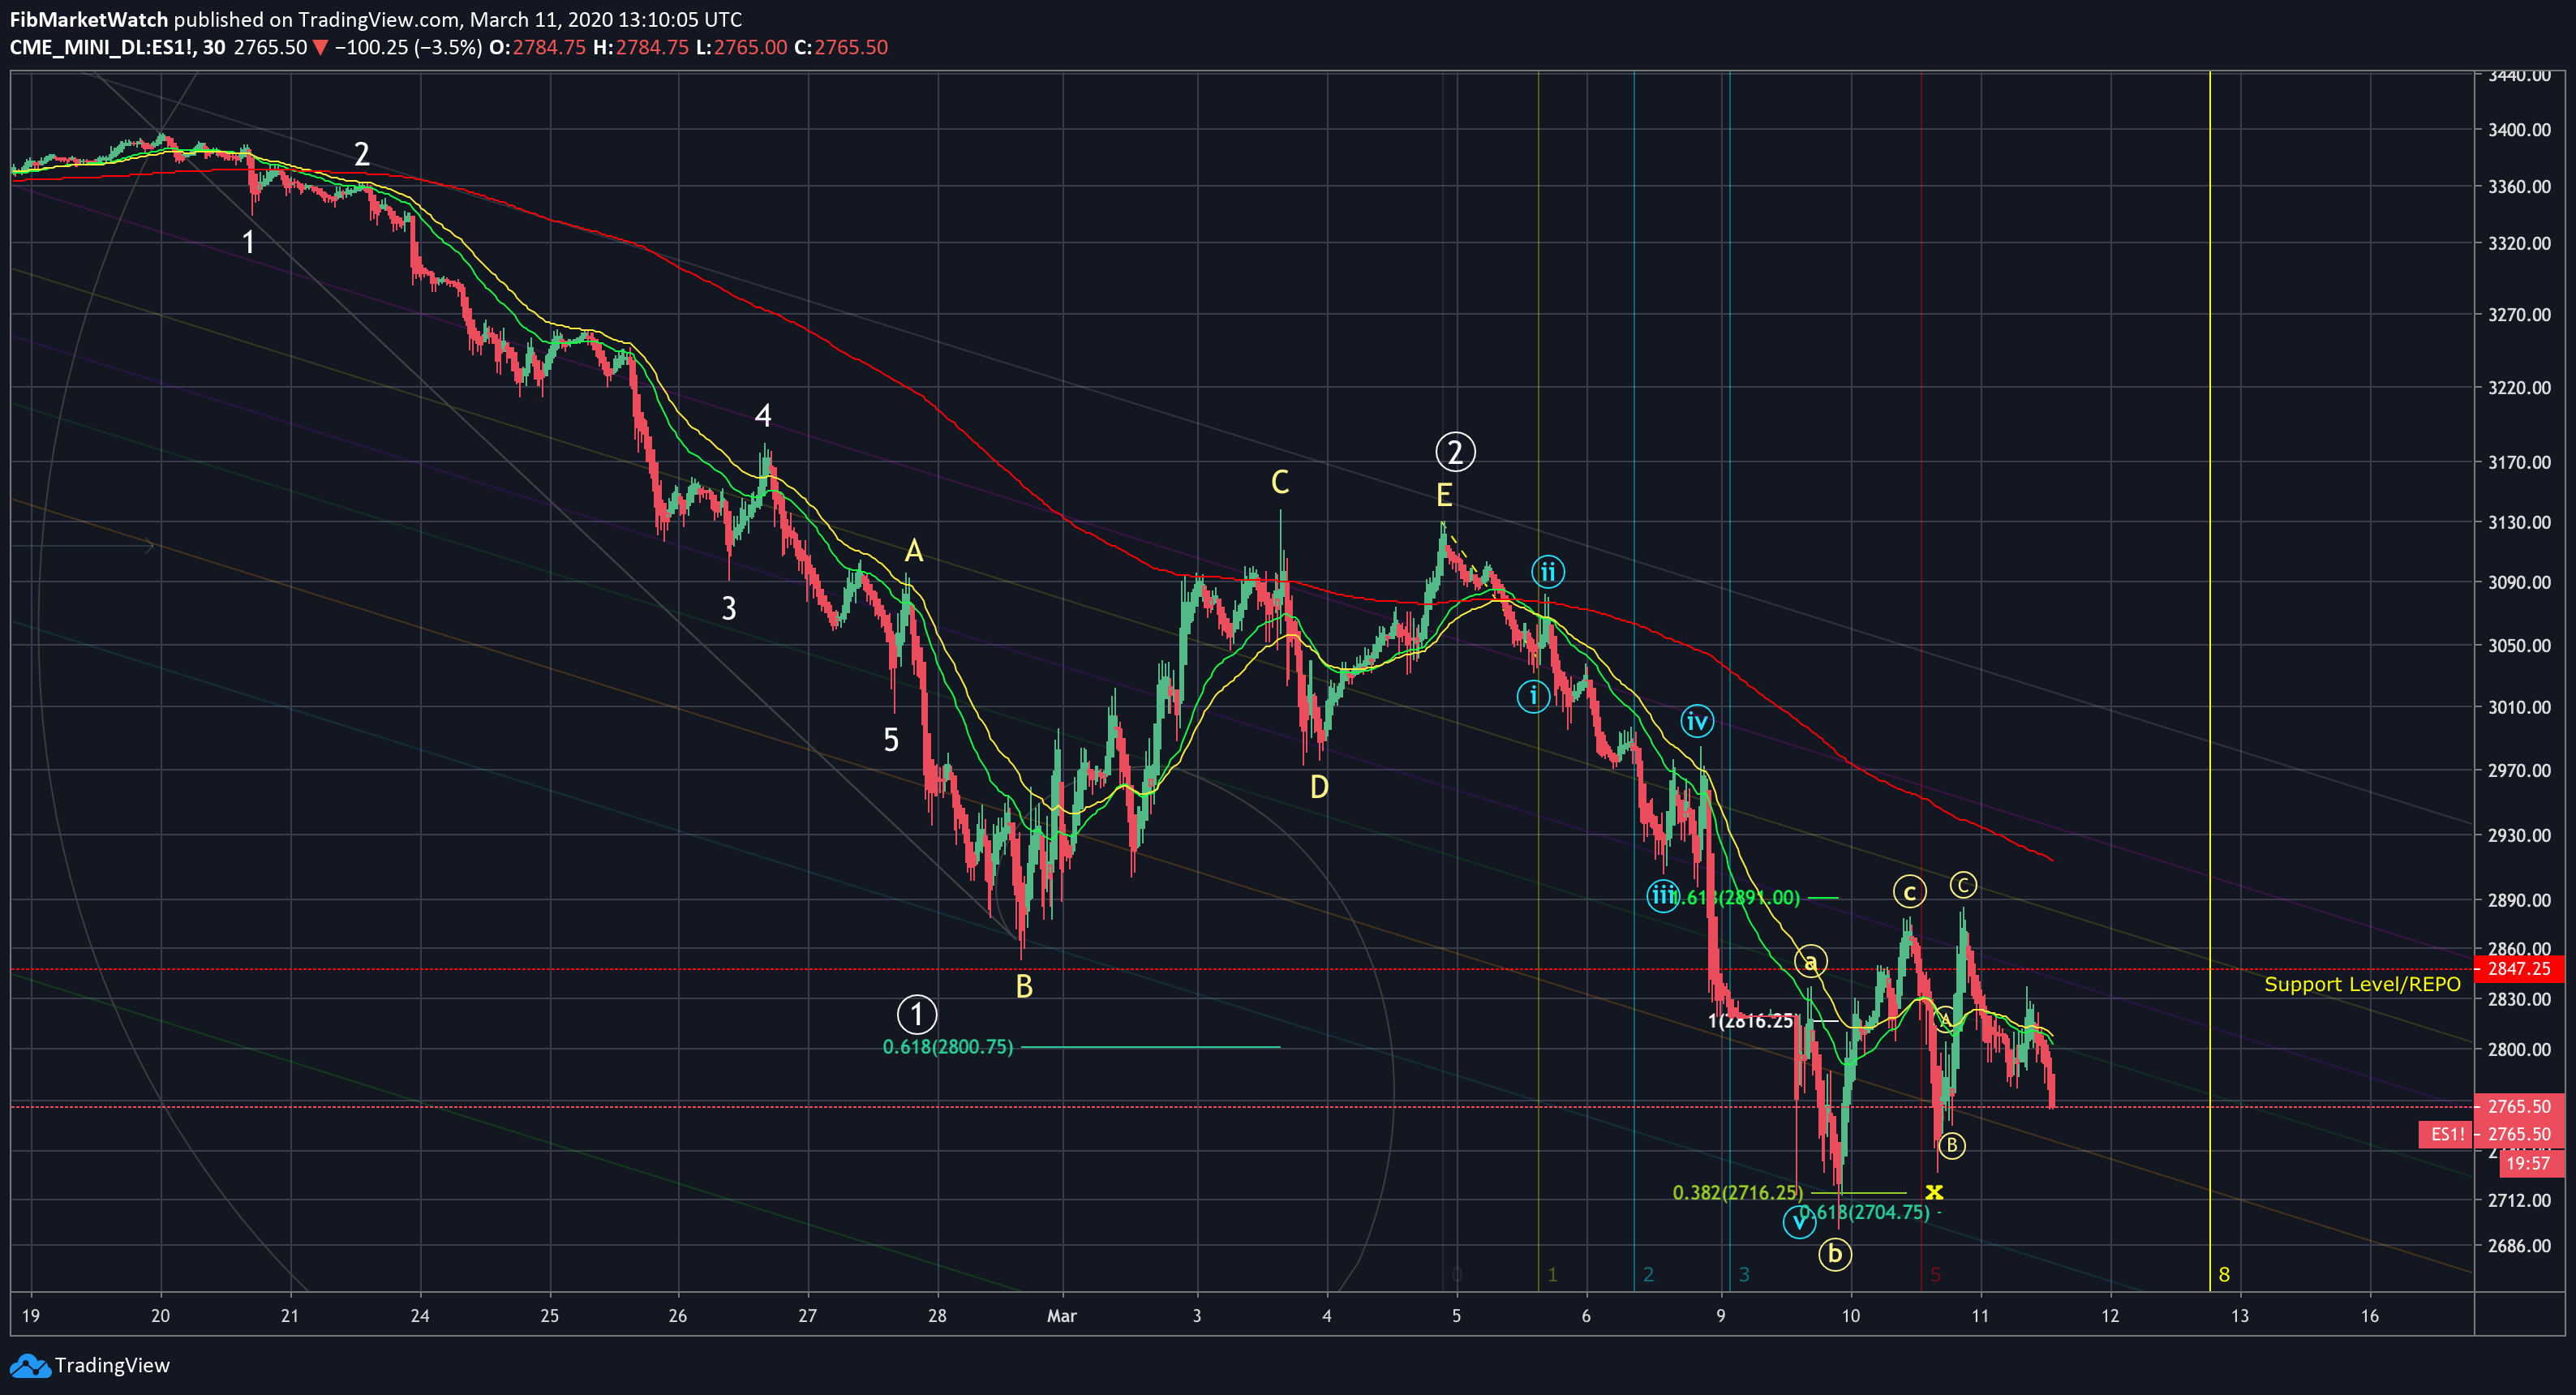Click the cyan circled v marker

click(1799, 1221)
